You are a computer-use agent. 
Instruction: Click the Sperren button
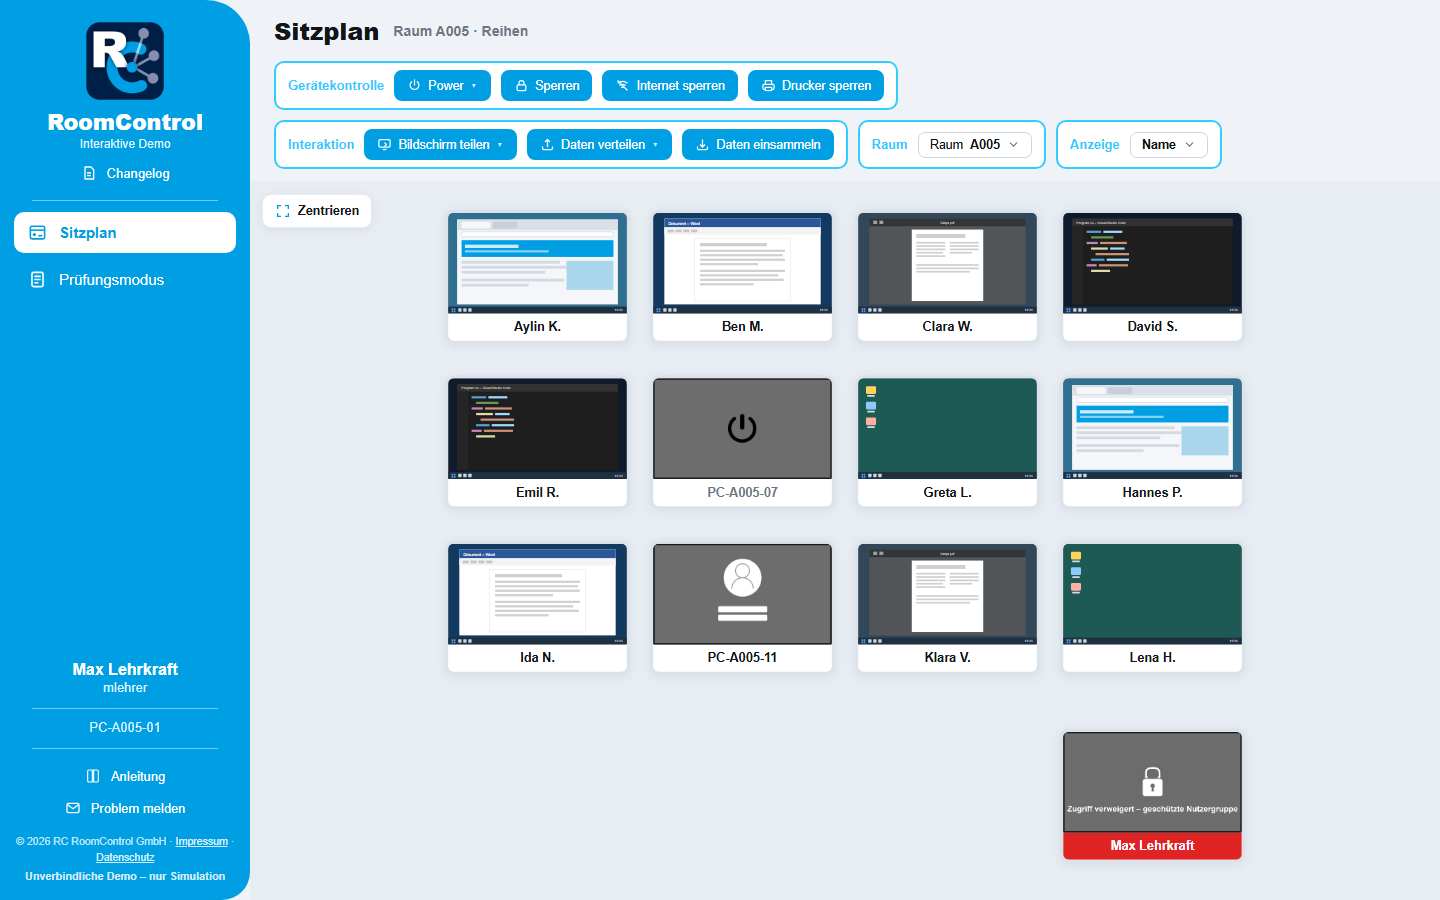click(547, 86)
